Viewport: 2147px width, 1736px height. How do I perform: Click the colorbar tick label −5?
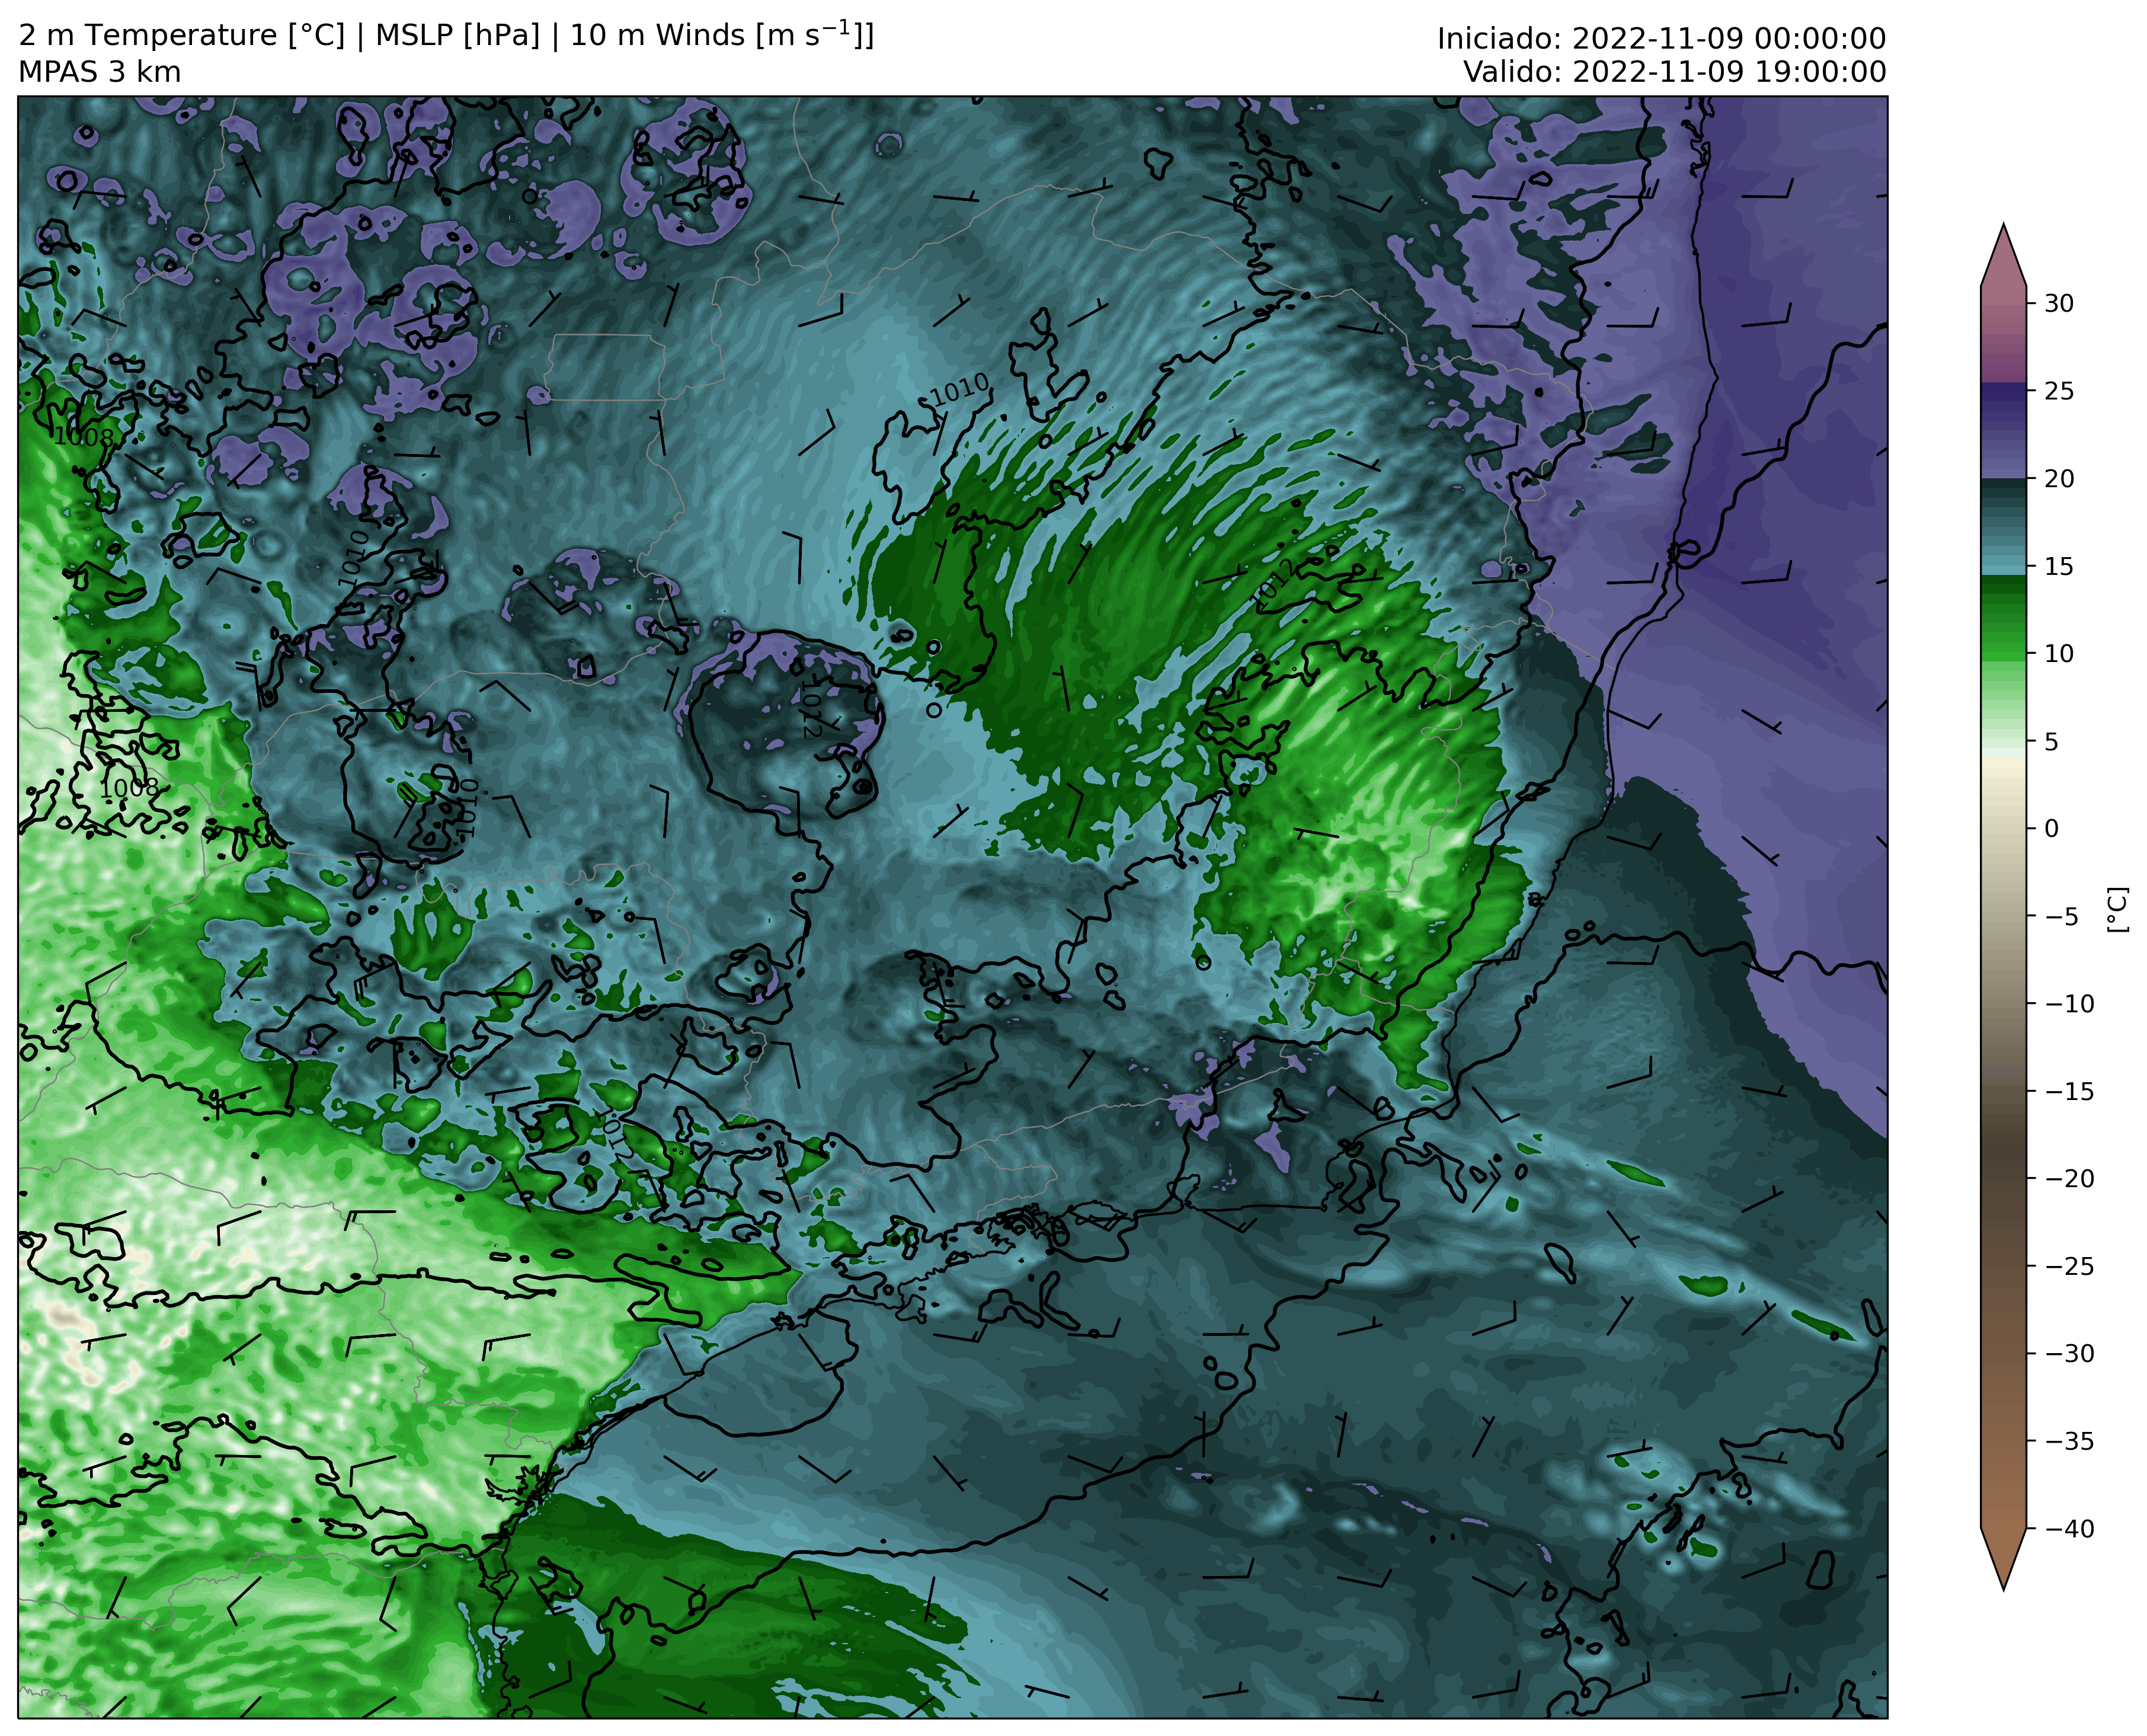(2060, 916)
